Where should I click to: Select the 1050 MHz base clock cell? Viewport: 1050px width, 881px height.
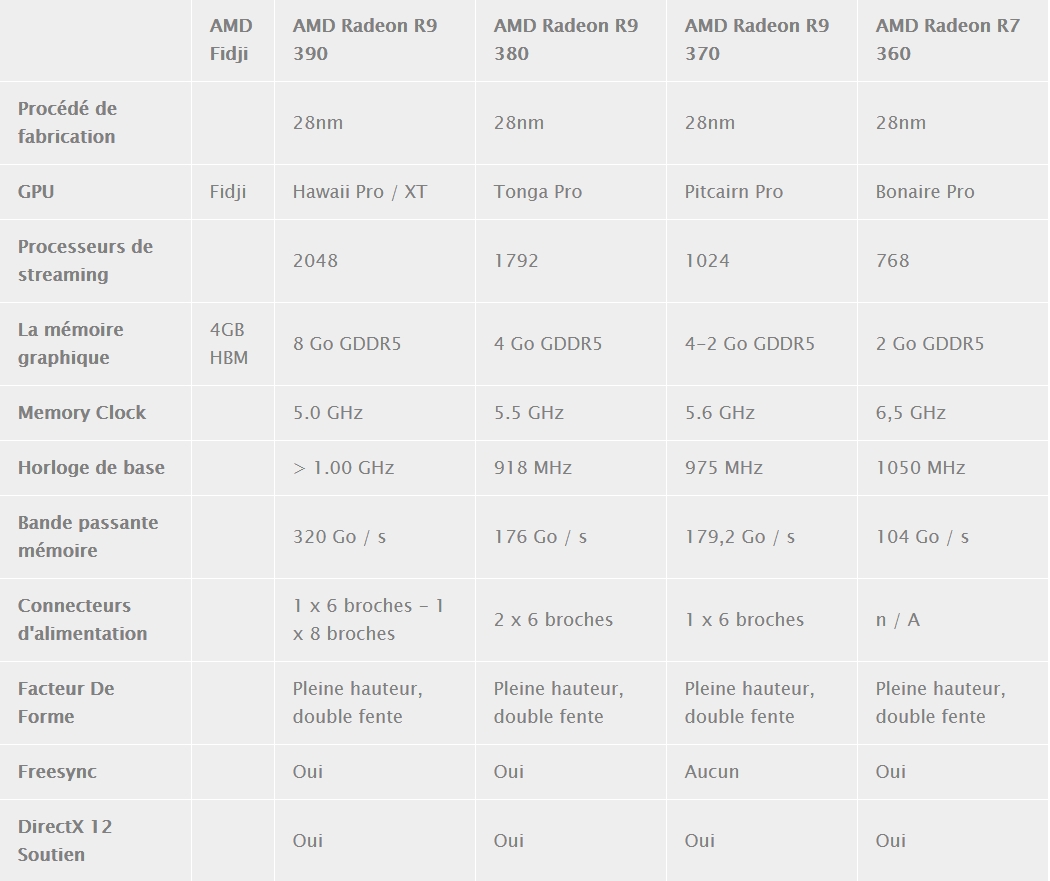point(920,467)
